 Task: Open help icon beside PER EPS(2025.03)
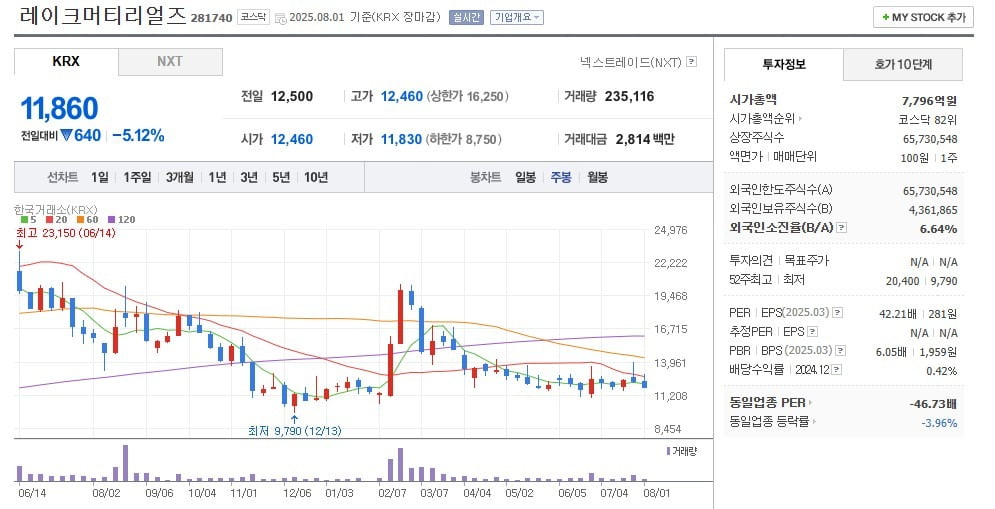[x=838, y=312]
